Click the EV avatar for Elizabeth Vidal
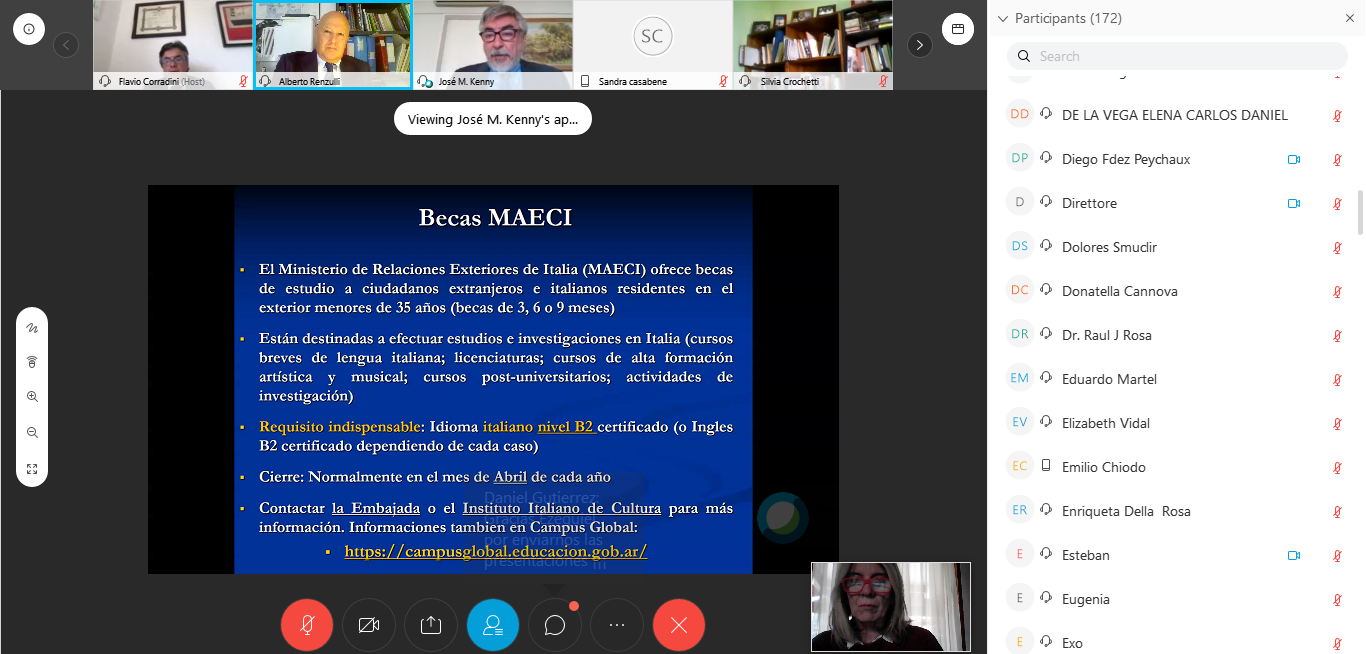This screenshot has height=654, width=1366. (1020, 423)
